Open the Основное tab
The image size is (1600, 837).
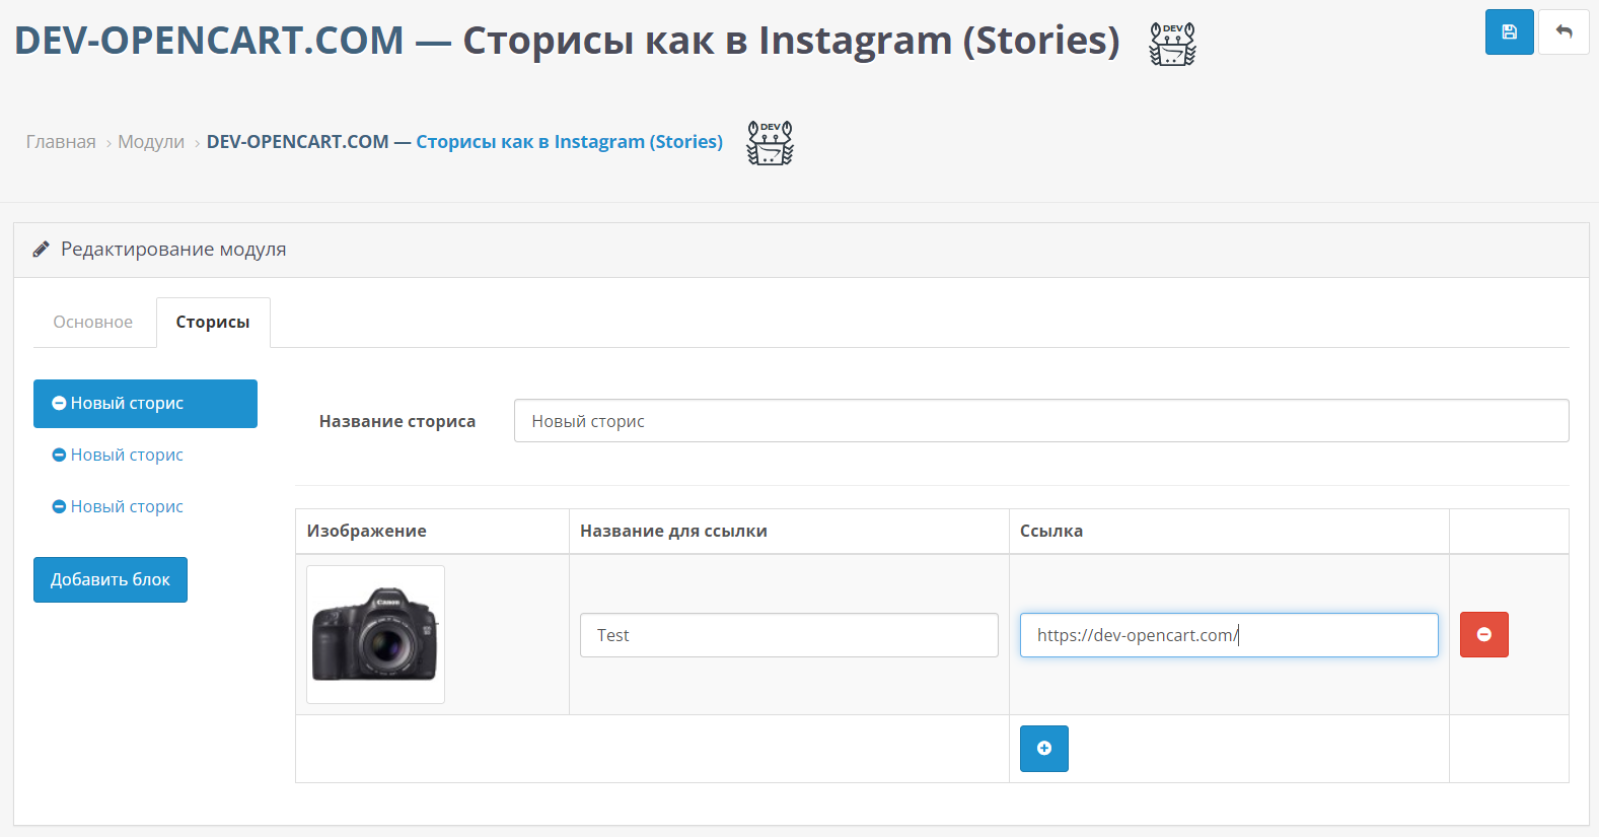[93, 322]
